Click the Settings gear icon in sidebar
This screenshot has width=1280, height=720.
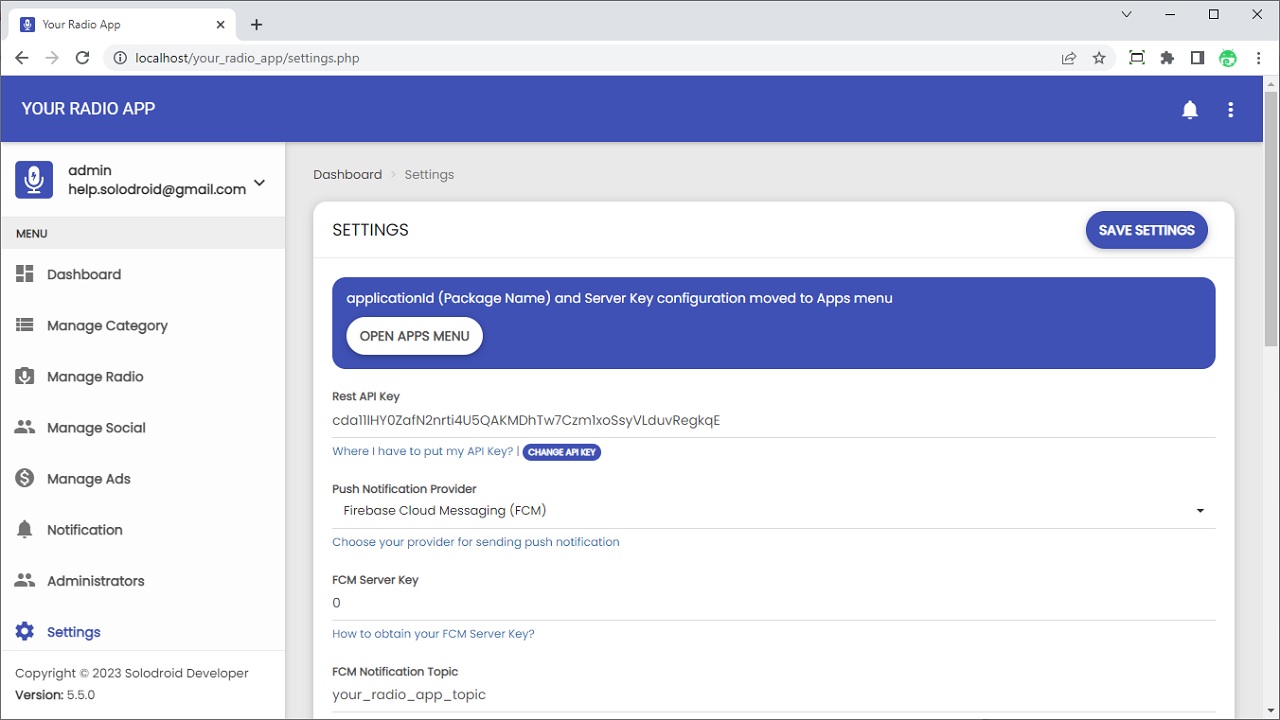click(25, 631)
